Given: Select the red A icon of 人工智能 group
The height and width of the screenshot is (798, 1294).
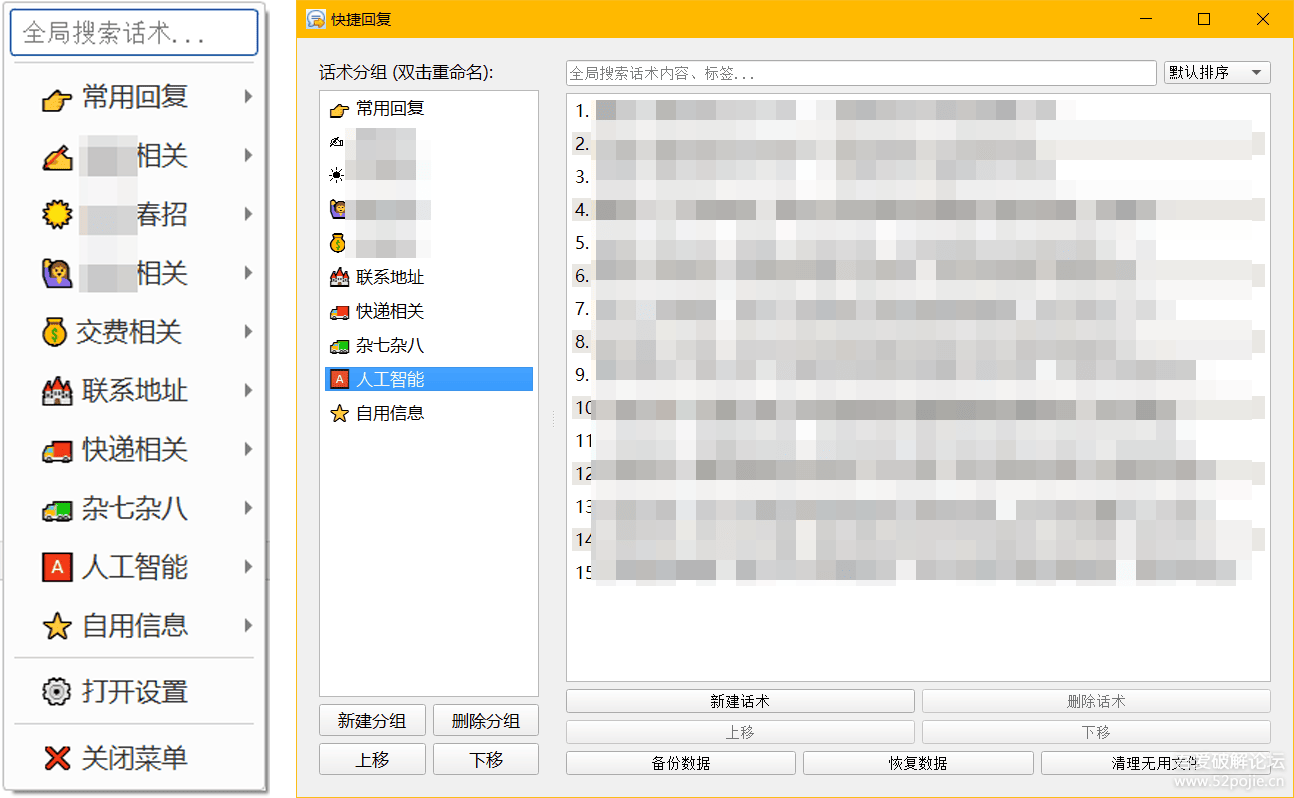Looking at the screenshot, I should click(340, 378).
